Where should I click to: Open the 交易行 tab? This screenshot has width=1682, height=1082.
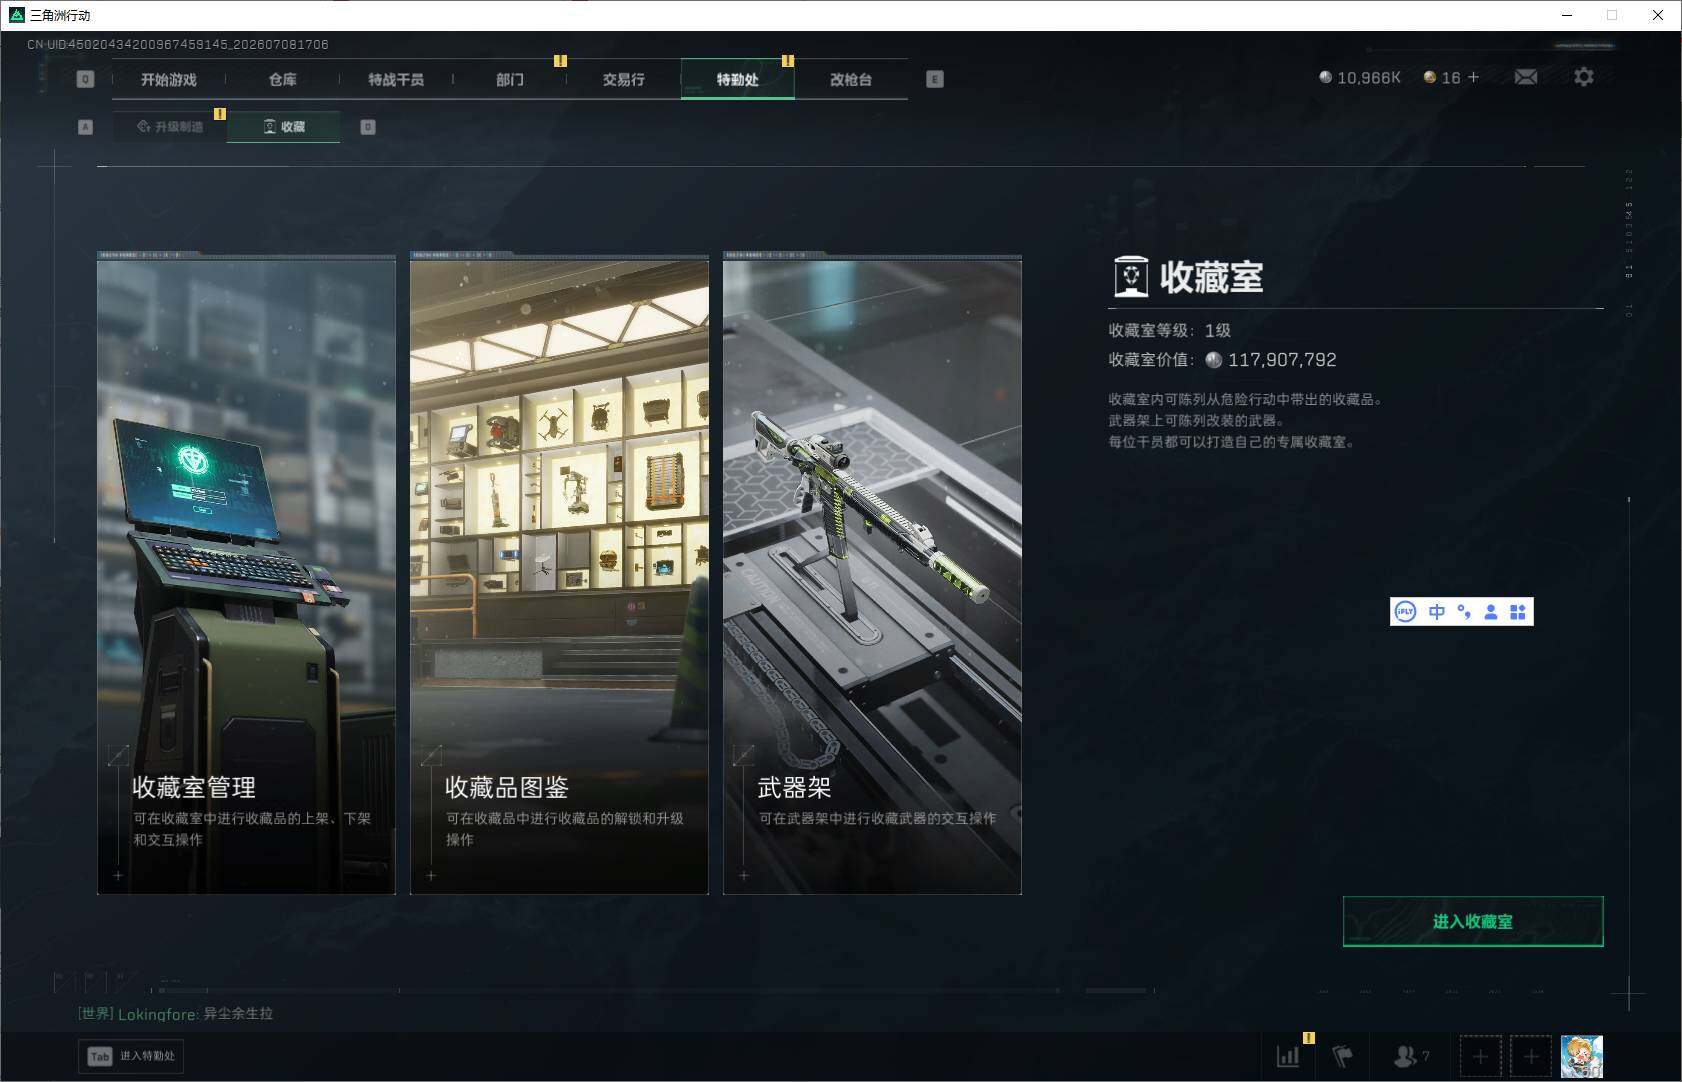tap(623, 79)
